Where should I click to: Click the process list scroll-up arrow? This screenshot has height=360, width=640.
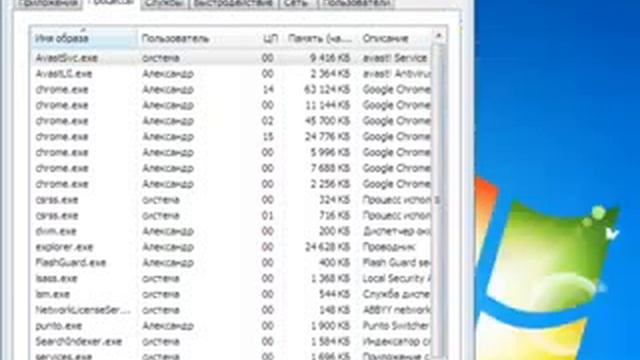click(439, 37)
